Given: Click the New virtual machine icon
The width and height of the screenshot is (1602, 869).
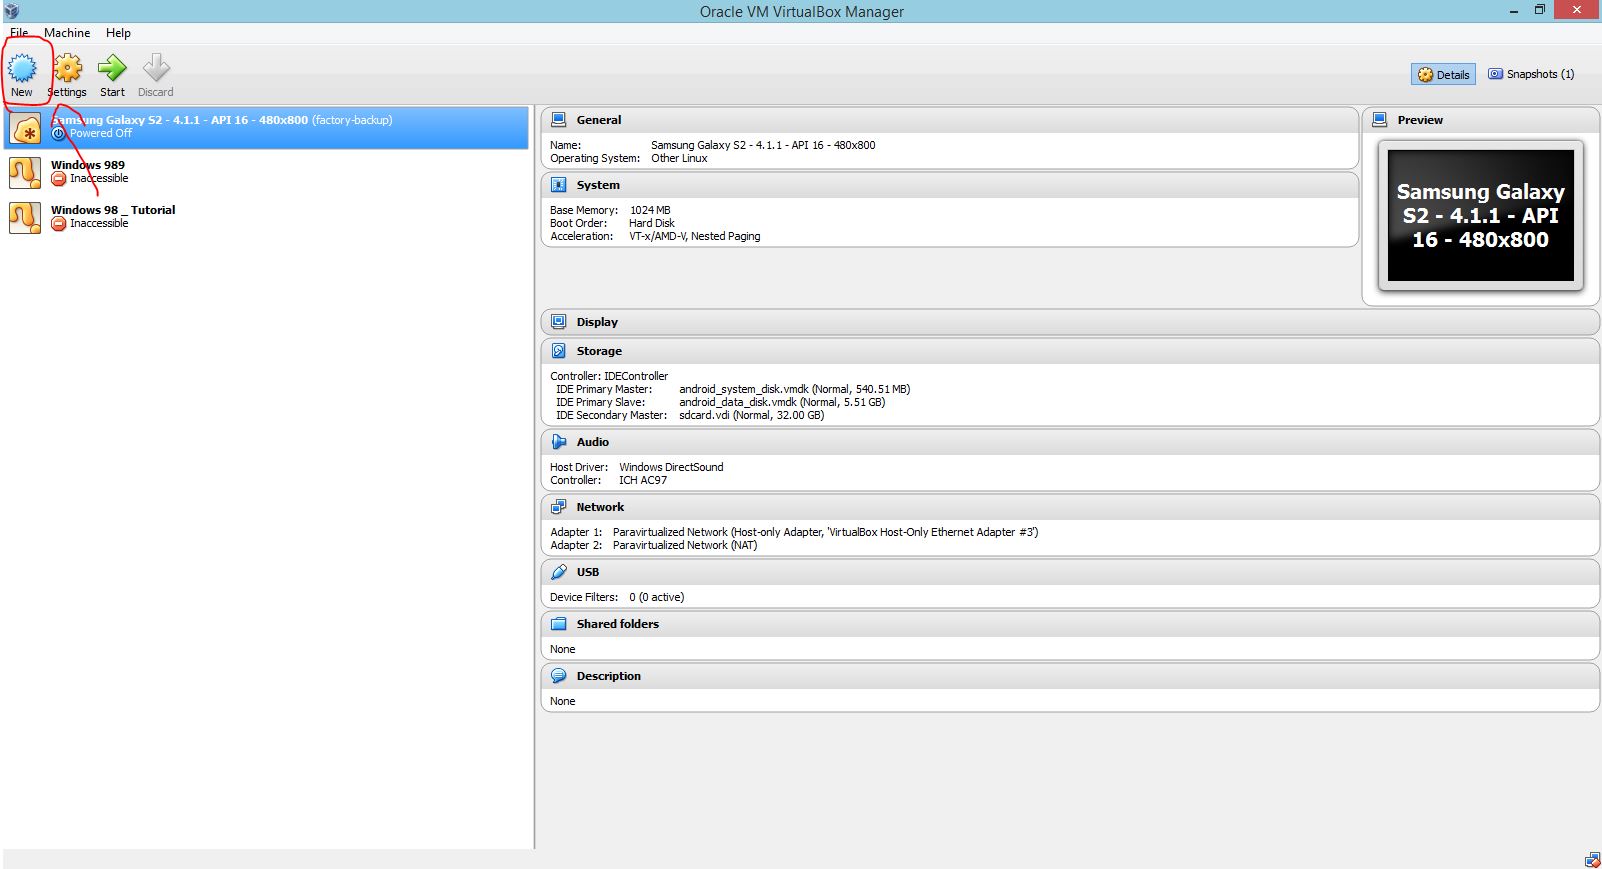Looking at the screenshot, I should pos(22,68).
